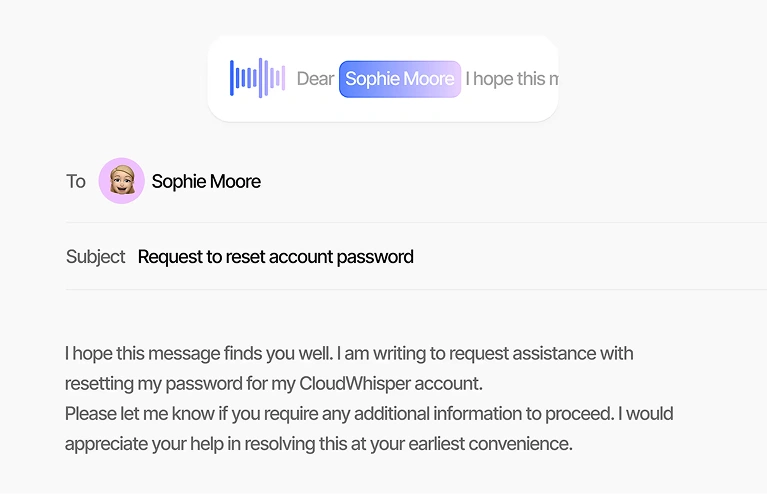Click the Sophie Moore recipient name
The width and height of the screenshot is (767, 494).
[206, 181]
